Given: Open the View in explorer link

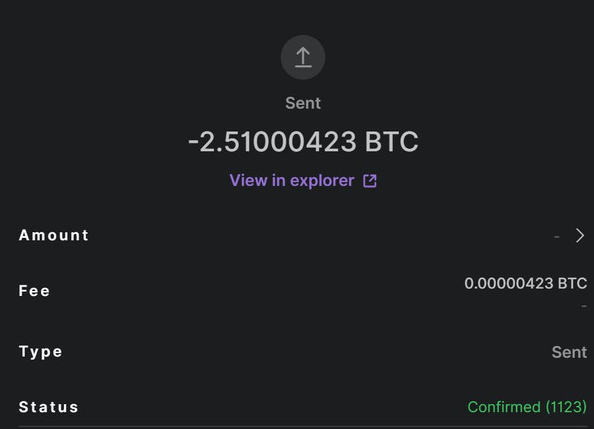Looking at the screenshot, I should click(x=303, y=181).
